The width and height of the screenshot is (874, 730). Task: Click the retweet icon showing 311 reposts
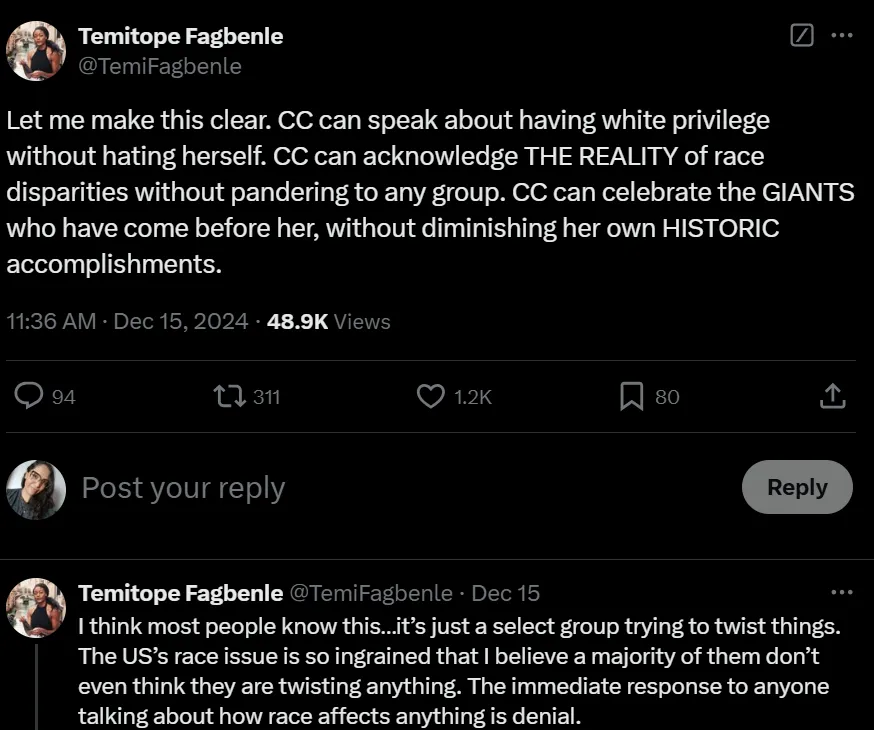tap(231, 396)
